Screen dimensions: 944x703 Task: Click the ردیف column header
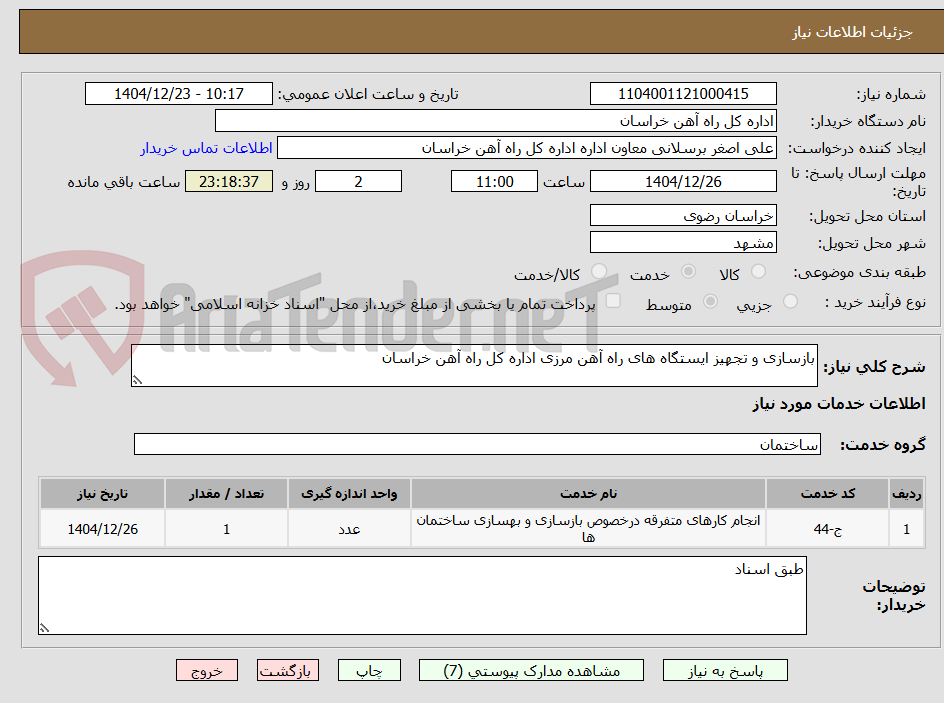[x=907, y=494]
